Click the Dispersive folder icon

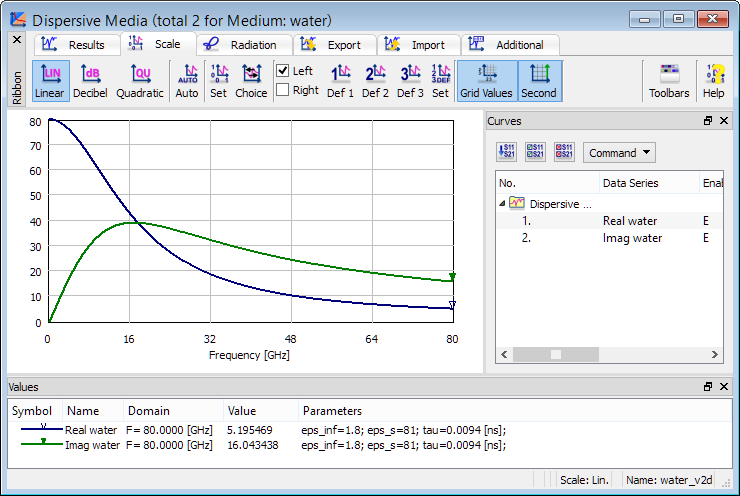click(x=517, y=203)
